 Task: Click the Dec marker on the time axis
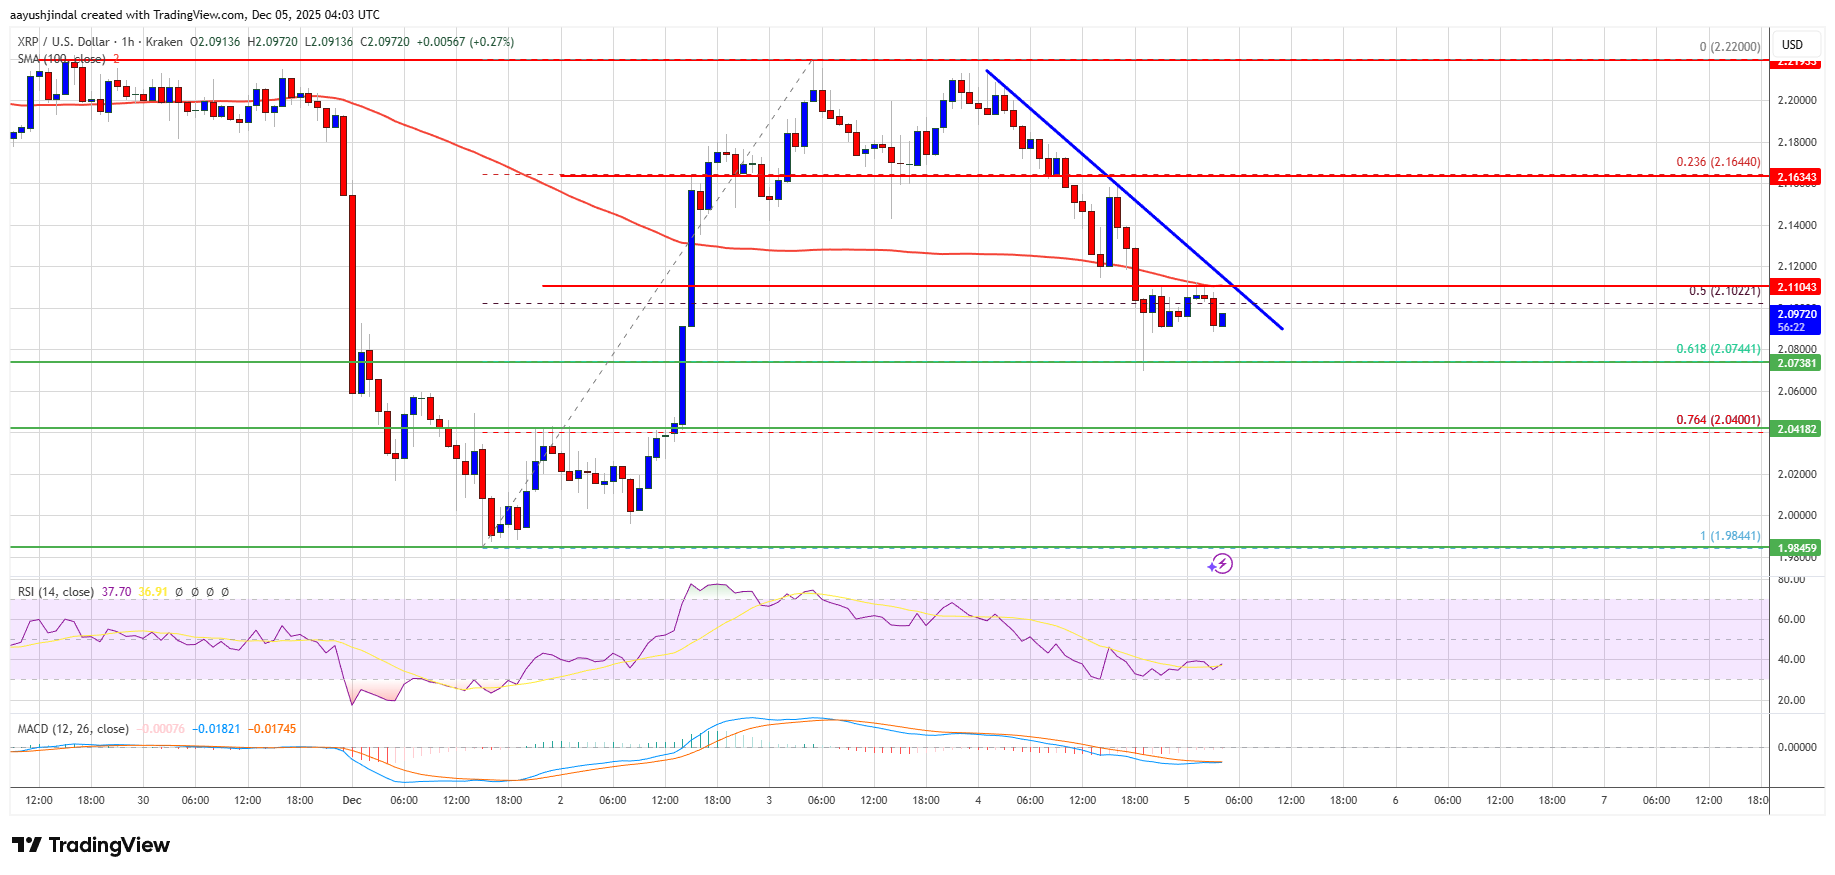[x=351, y=800]
